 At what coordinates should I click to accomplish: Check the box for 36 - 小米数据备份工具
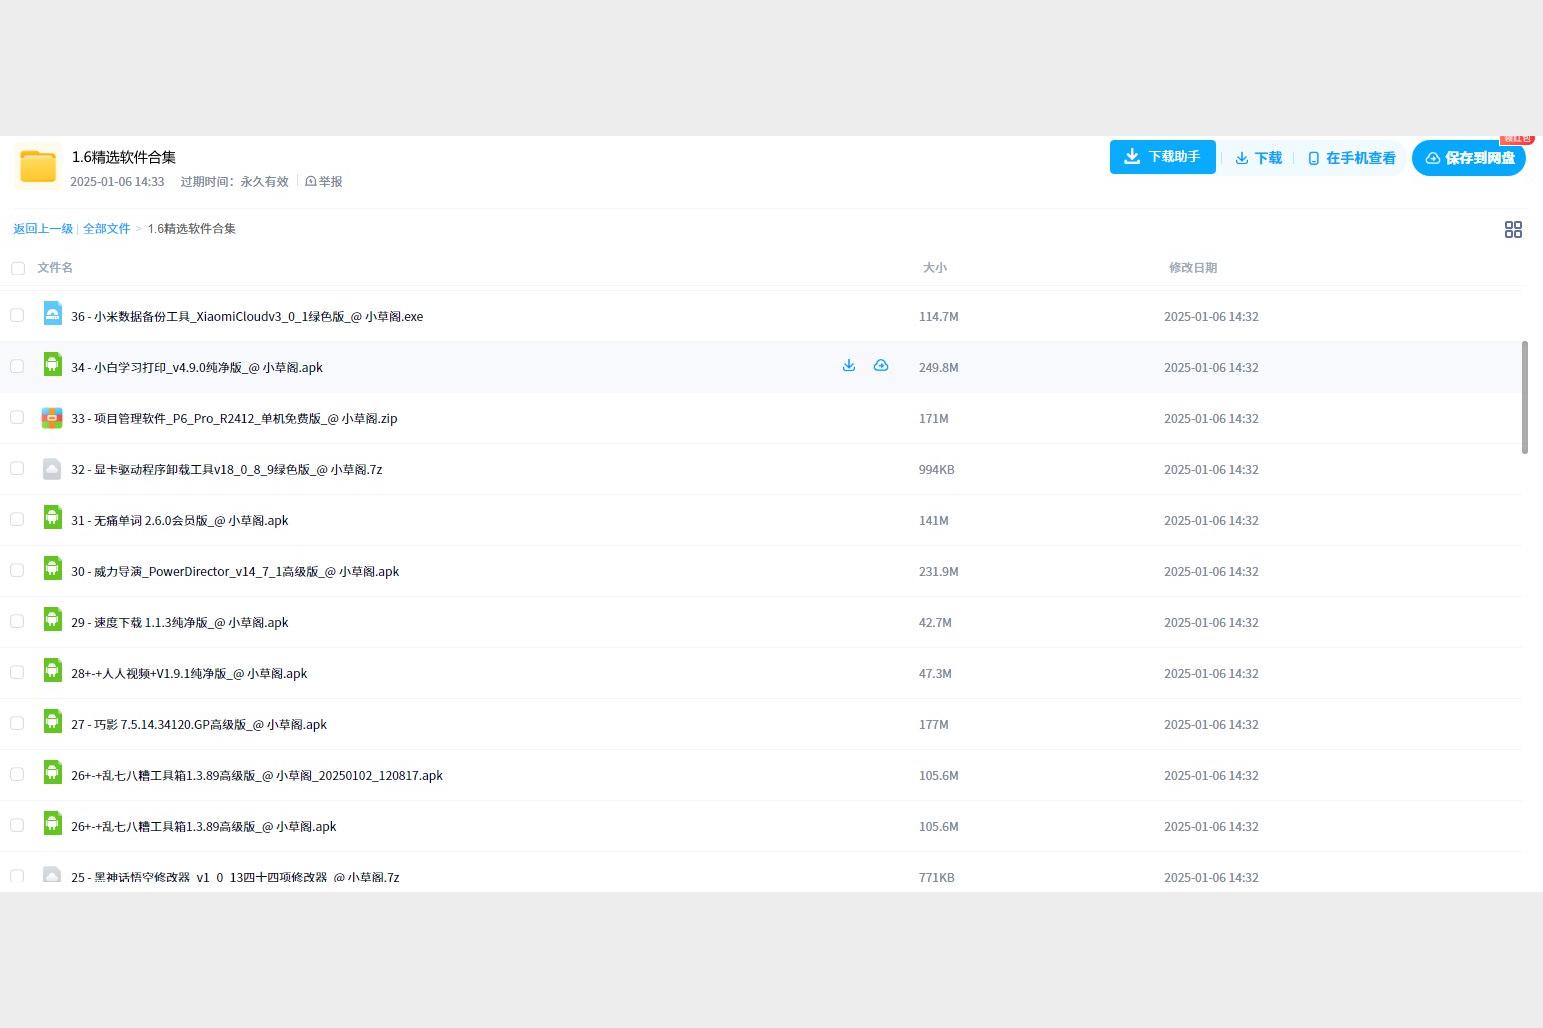pyautogui.click(x=17, y=315)
